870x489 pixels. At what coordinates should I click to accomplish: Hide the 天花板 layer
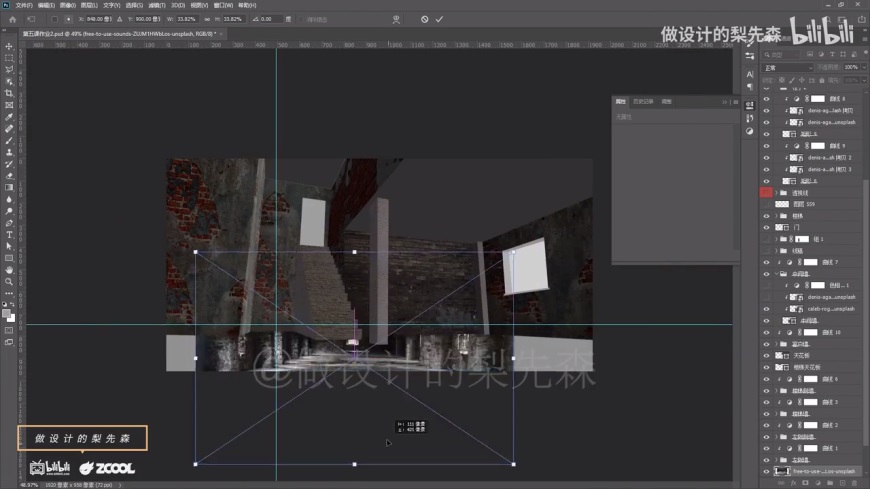tap(766, 356)
